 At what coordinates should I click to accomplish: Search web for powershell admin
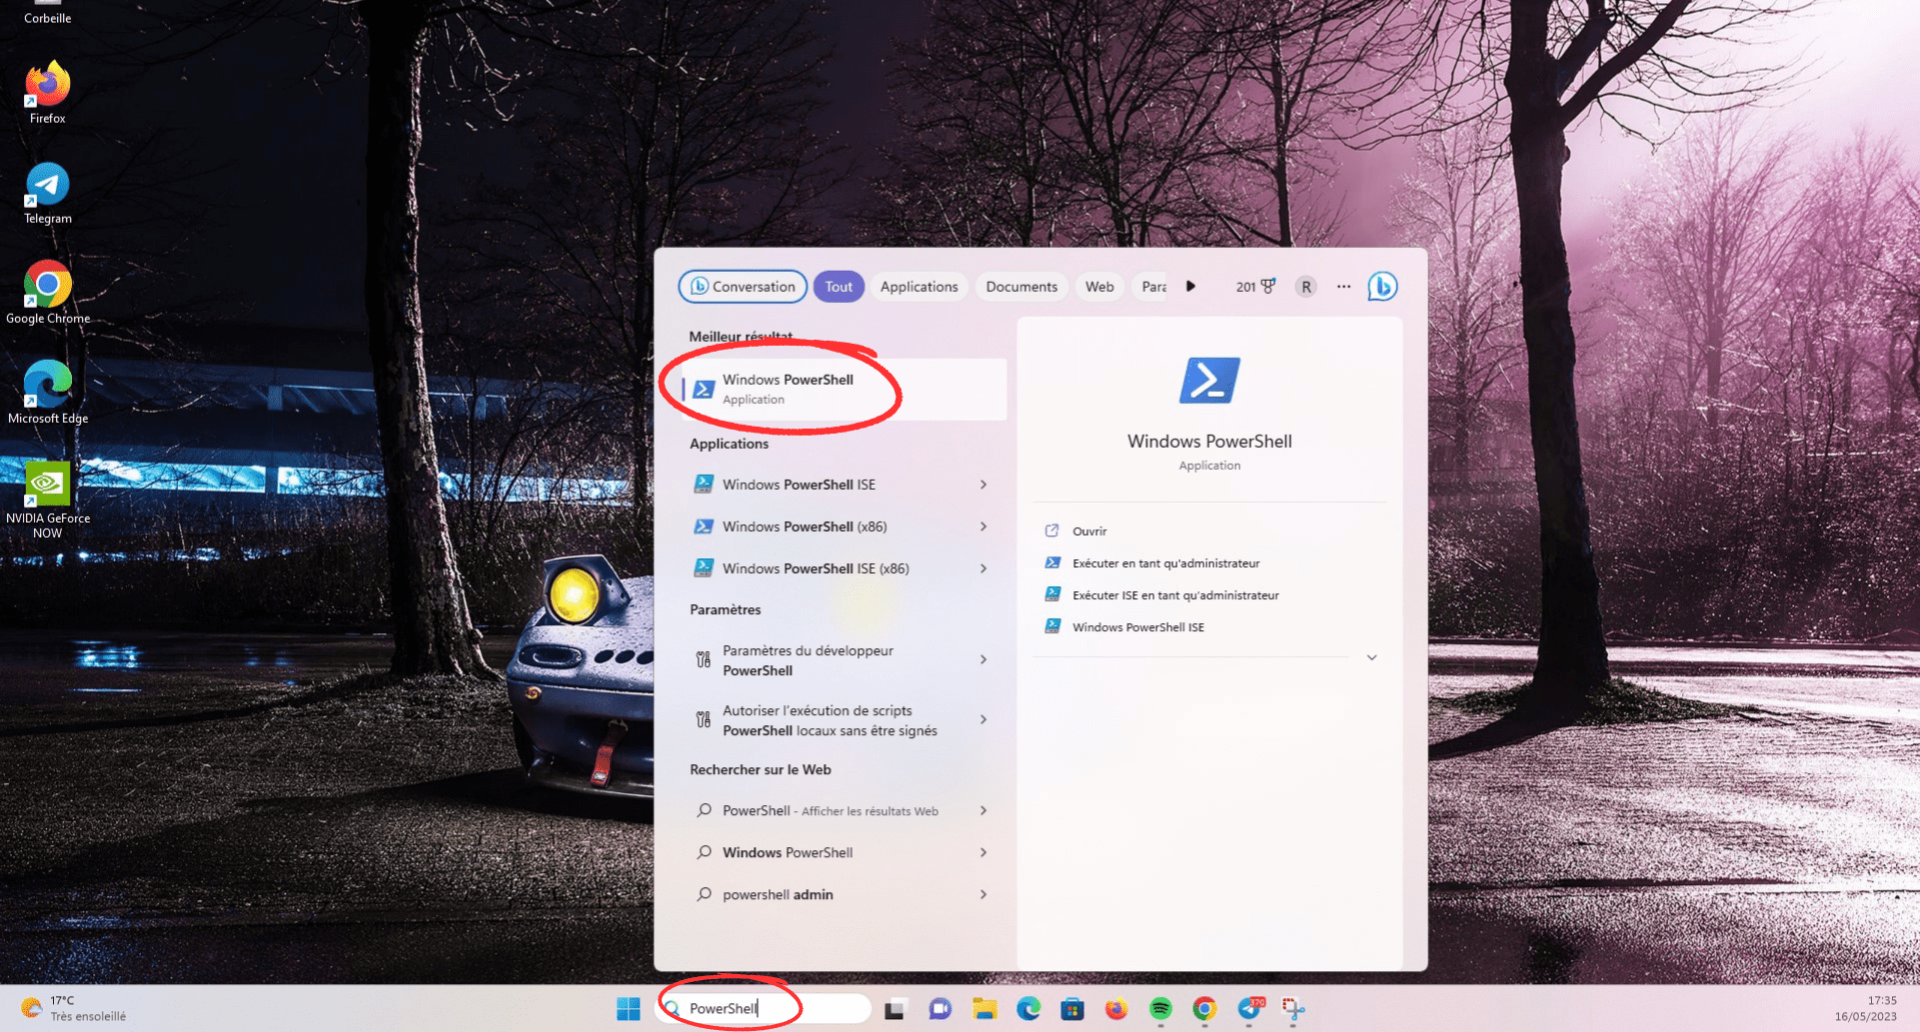coord(830,894)
